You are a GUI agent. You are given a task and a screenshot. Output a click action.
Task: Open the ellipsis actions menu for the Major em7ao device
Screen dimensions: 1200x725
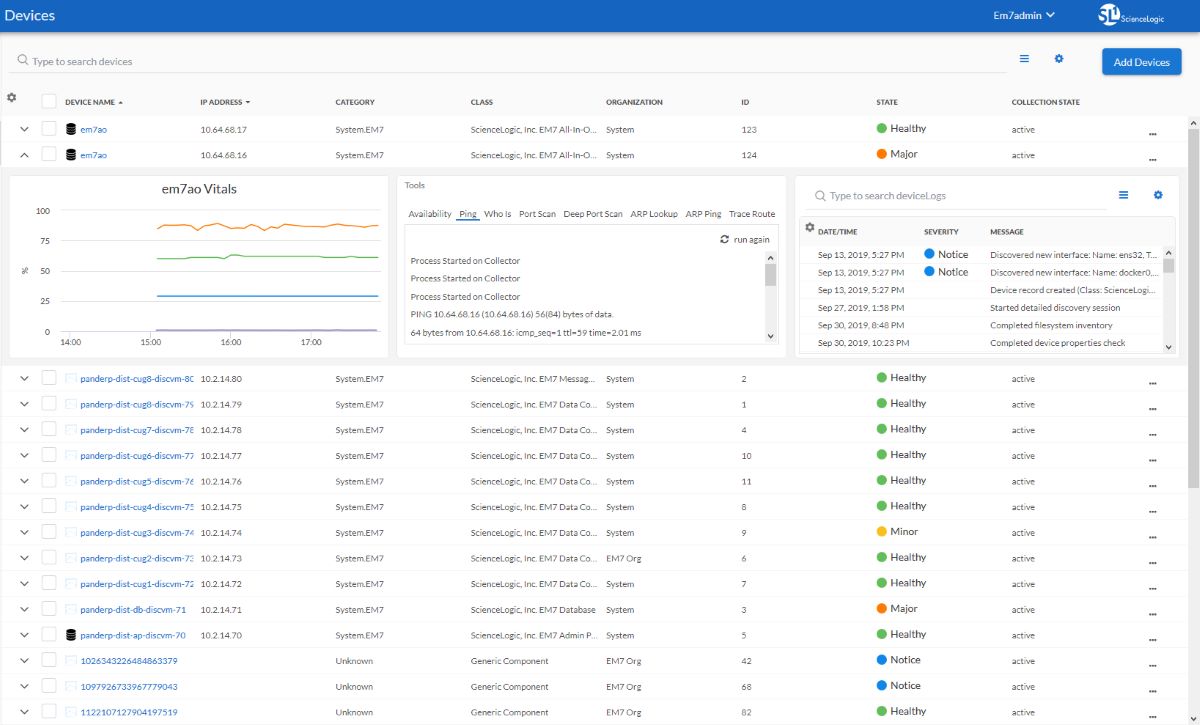[1152, 159]
